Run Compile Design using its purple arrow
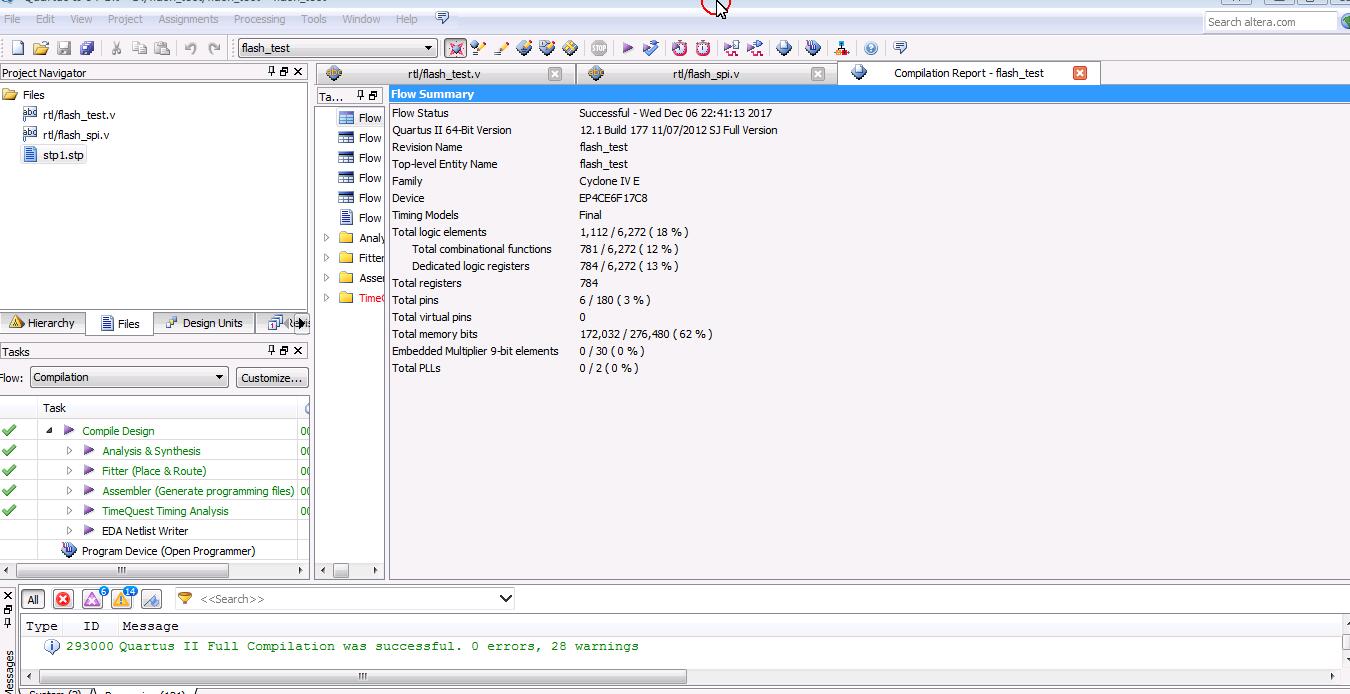The height and width of the screenshot is (694, 1350). coord(69,431)
